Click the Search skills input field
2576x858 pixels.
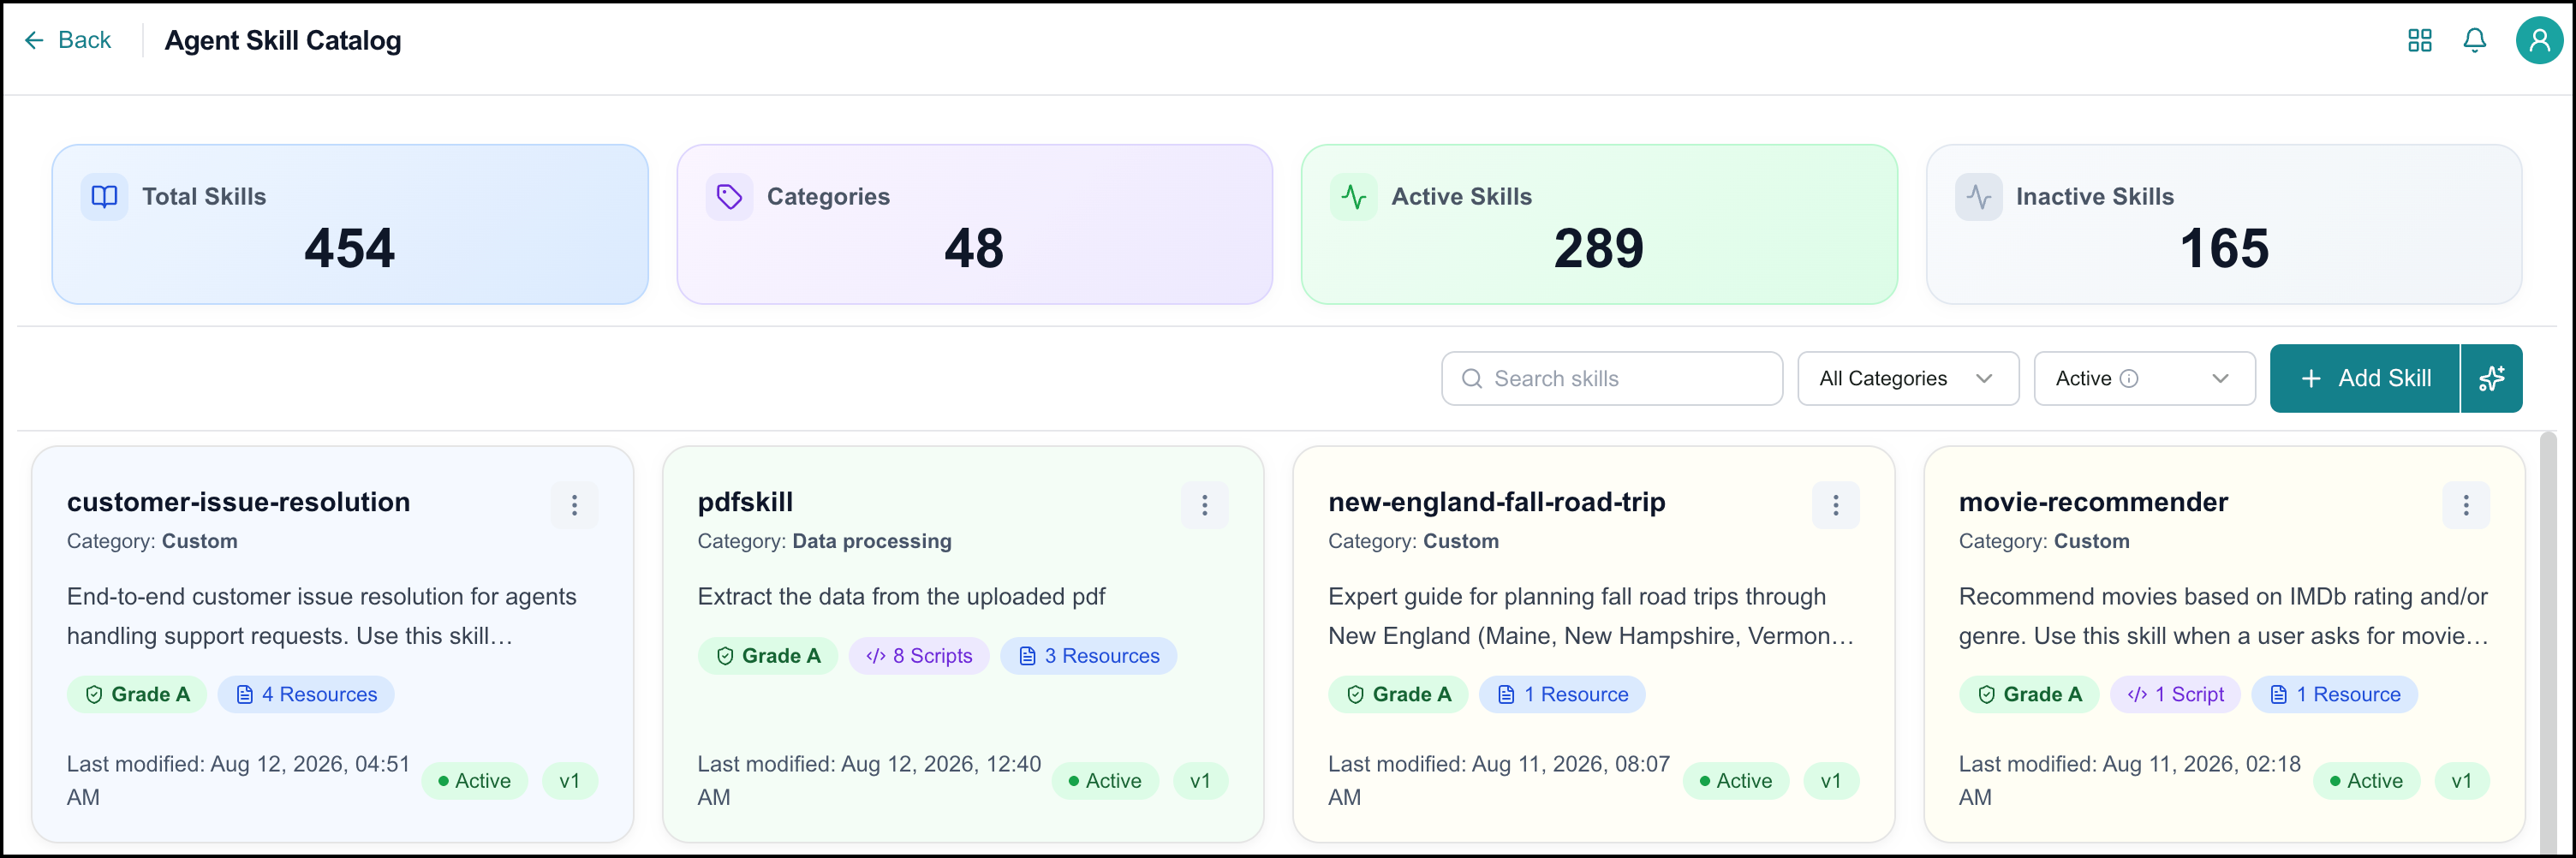[x=1611, y=378]
